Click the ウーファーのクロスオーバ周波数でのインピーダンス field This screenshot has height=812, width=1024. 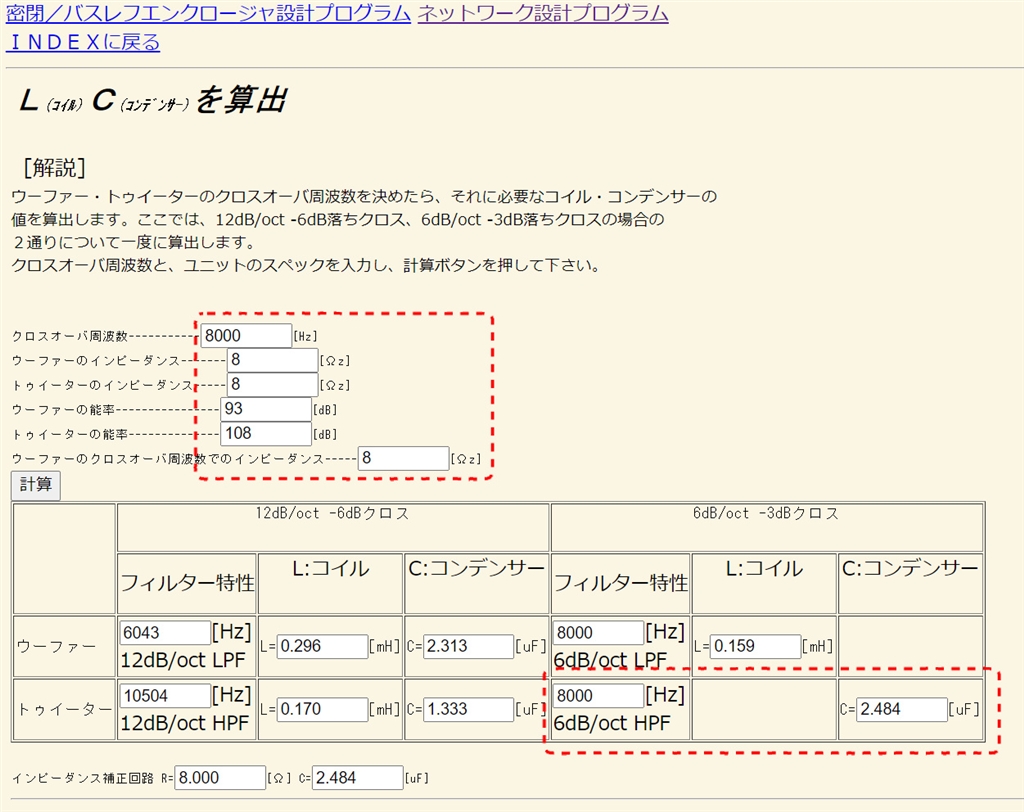pos(403,458)
